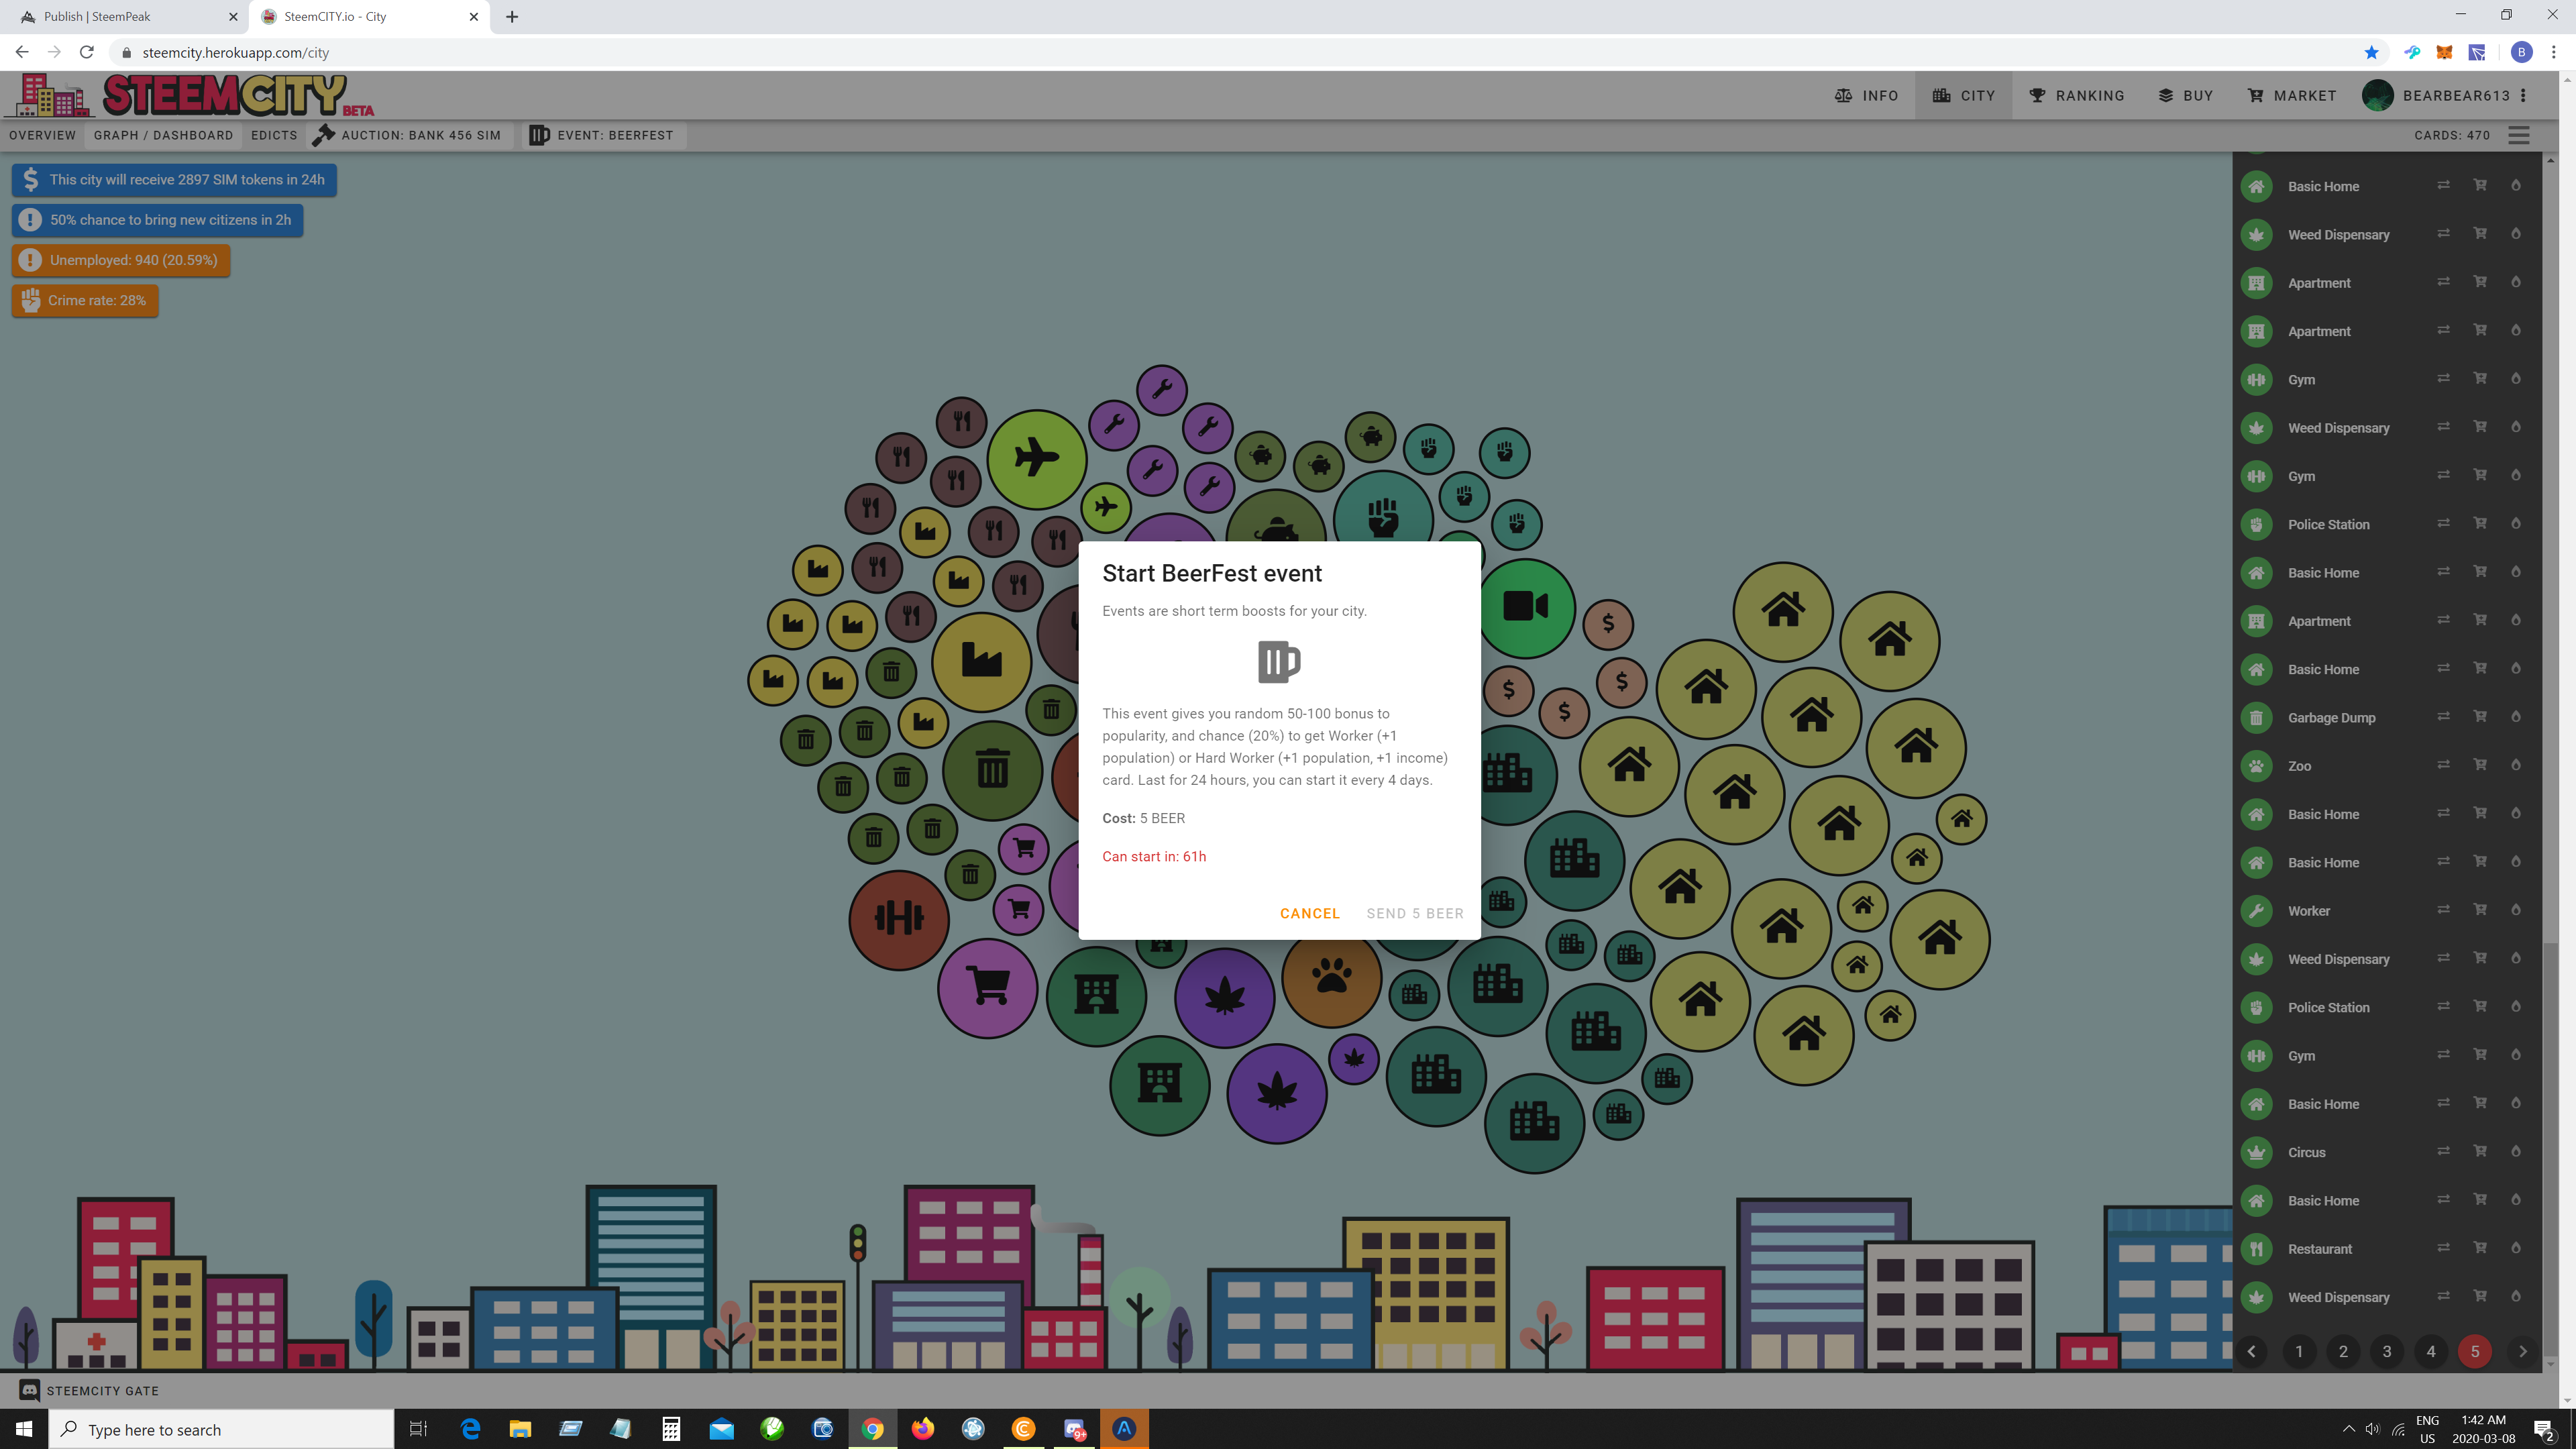
Task: Click the sell cart icon for Circus
Action: [x=2480, y=1151]
